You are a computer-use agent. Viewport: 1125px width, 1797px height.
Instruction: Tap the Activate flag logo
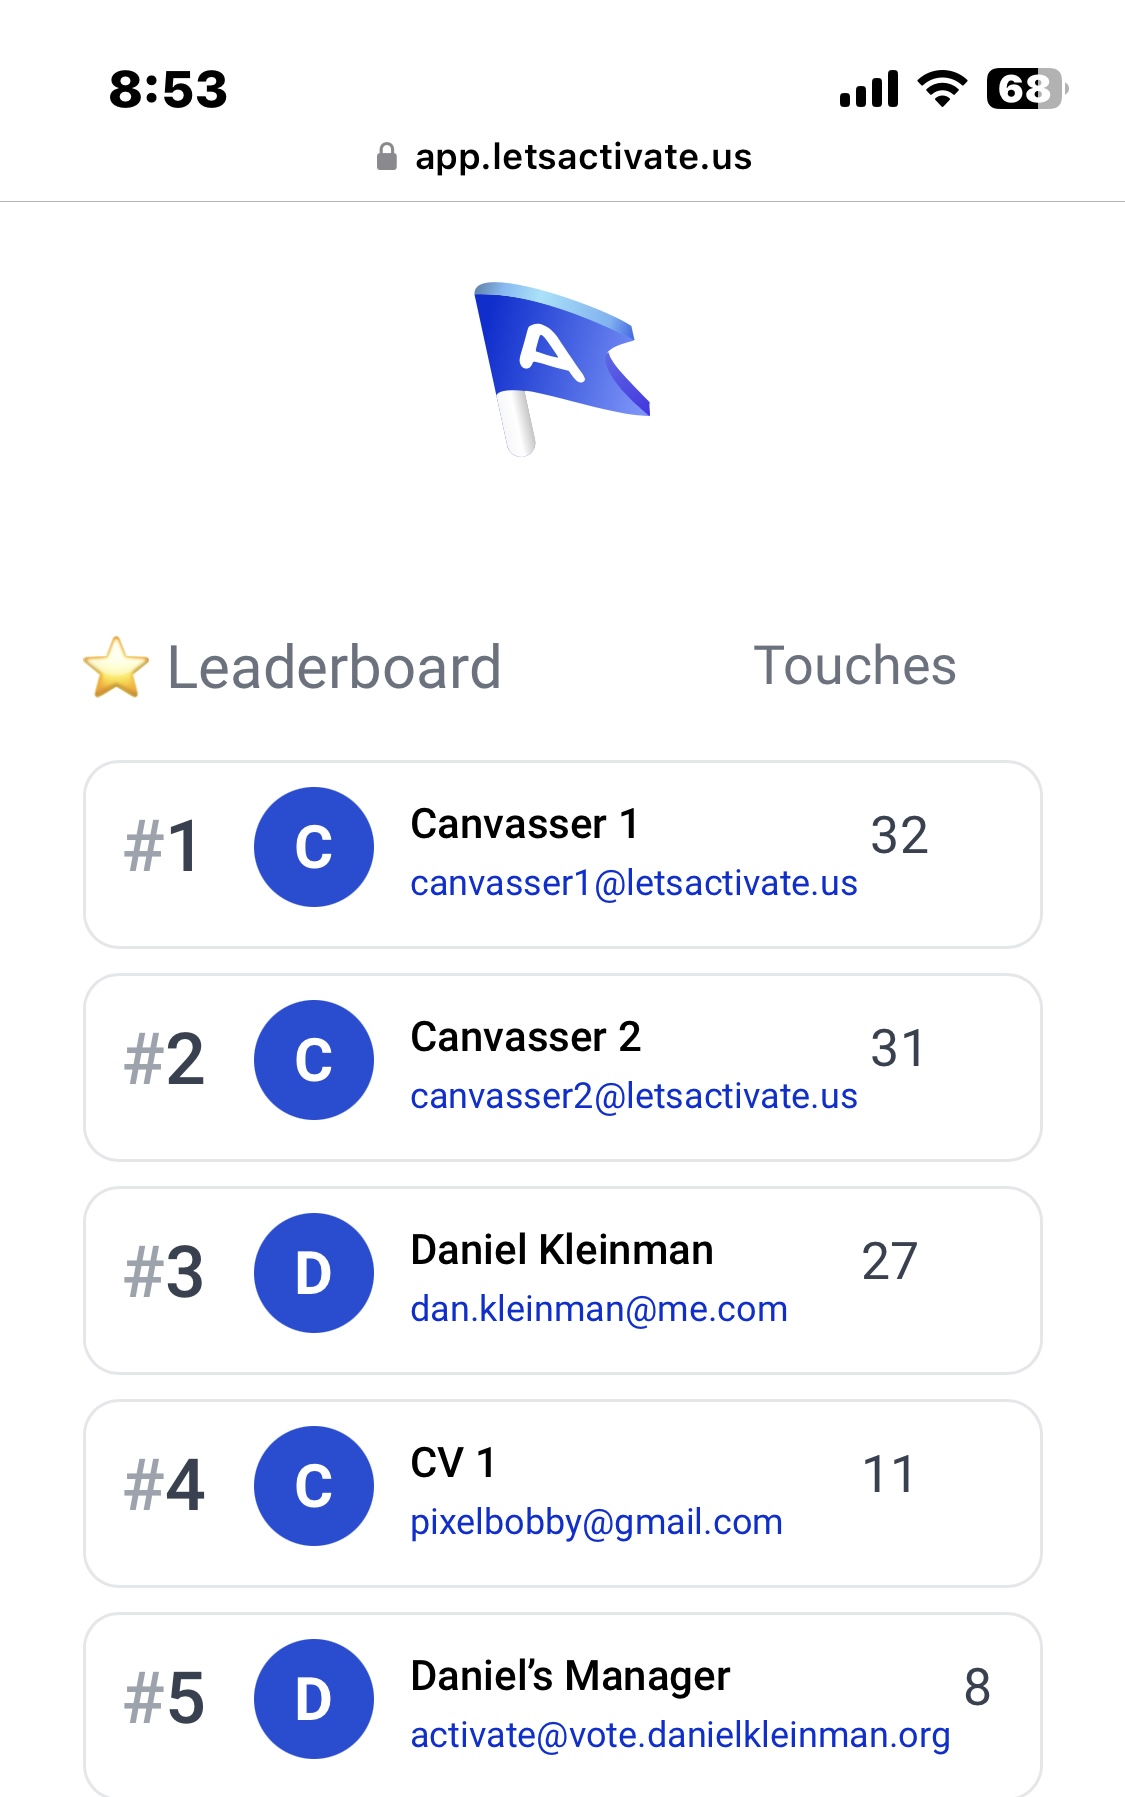pyautogui.click(x=560, y=368)
